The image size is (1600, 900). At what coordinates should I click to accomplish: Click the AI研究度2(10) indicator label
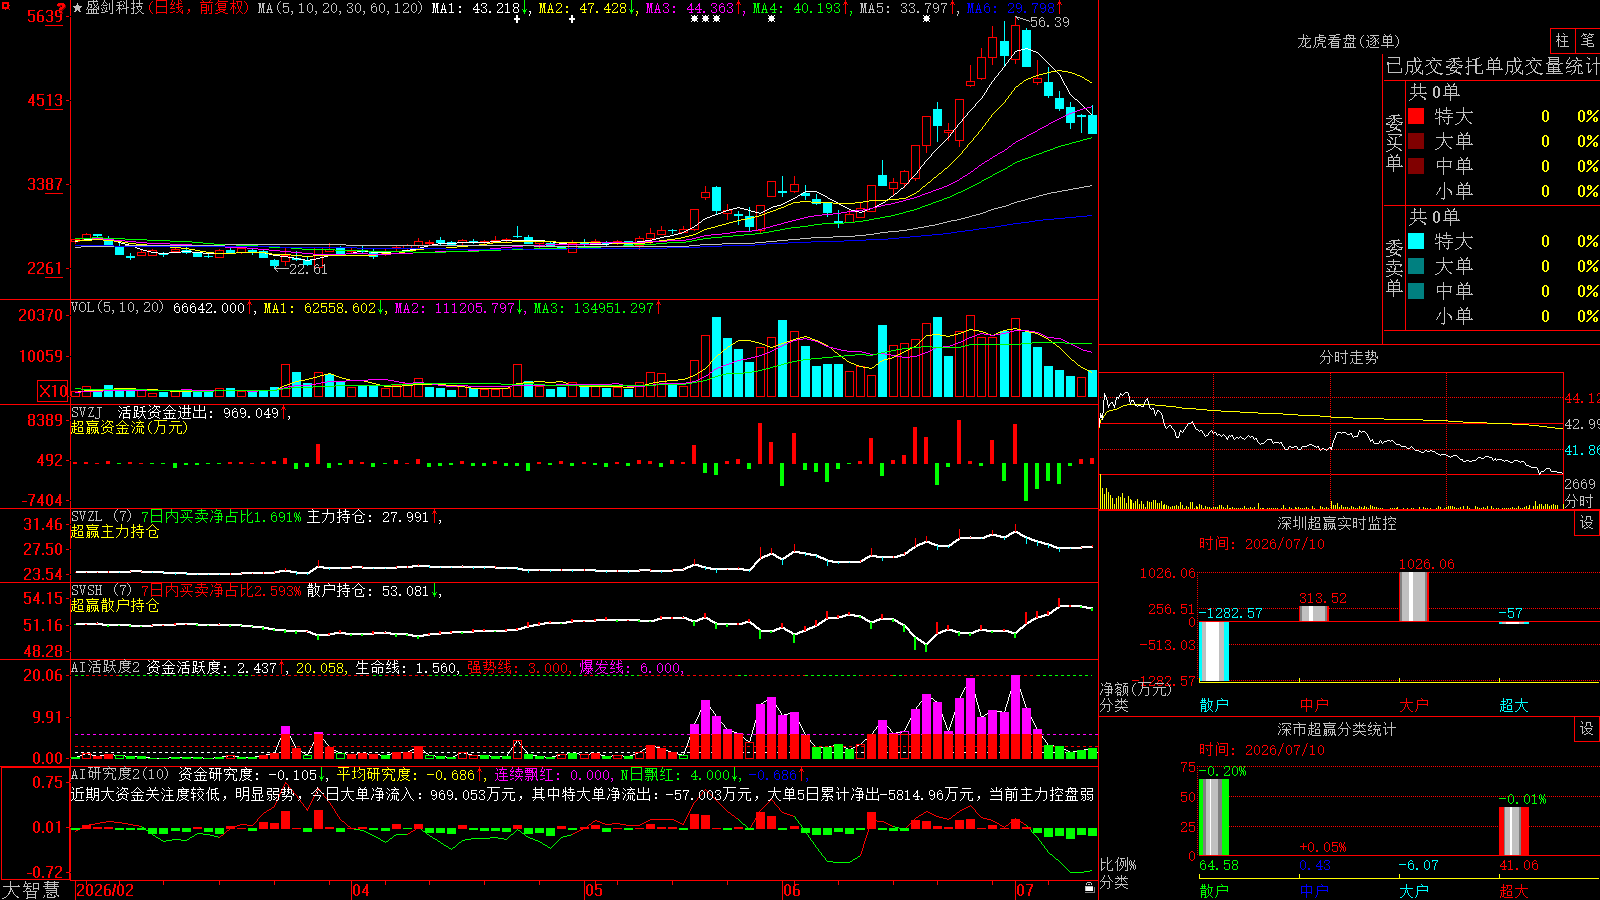(x=121, y=774)
